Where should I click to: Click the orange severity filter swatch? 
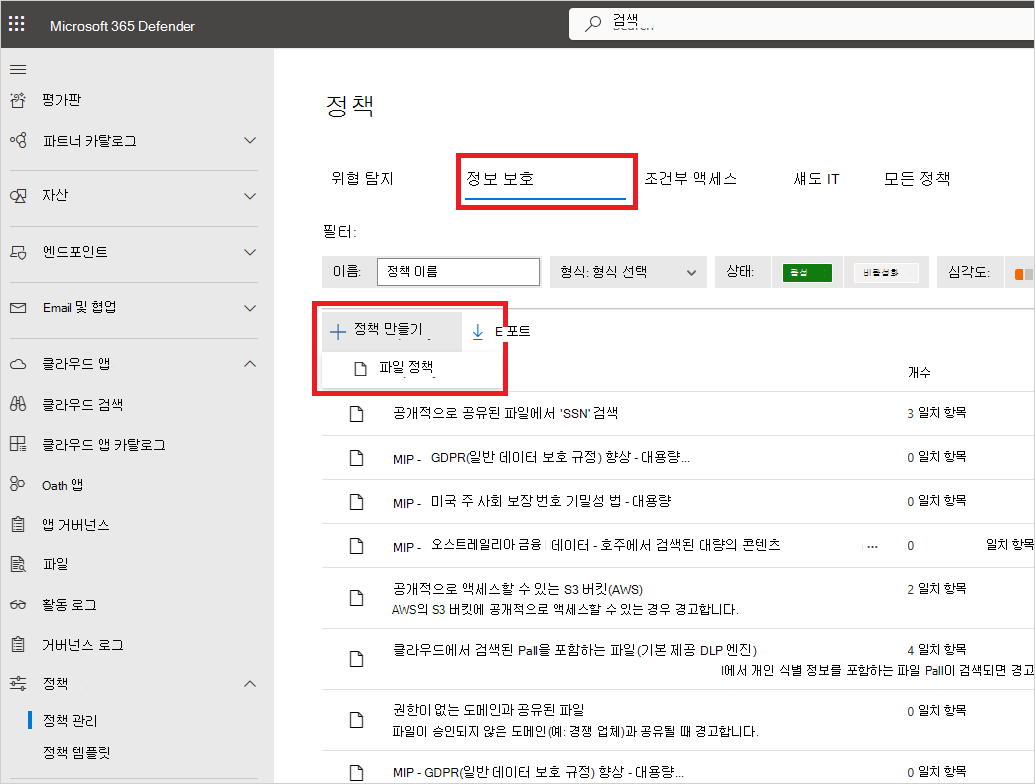point(1020,273)
